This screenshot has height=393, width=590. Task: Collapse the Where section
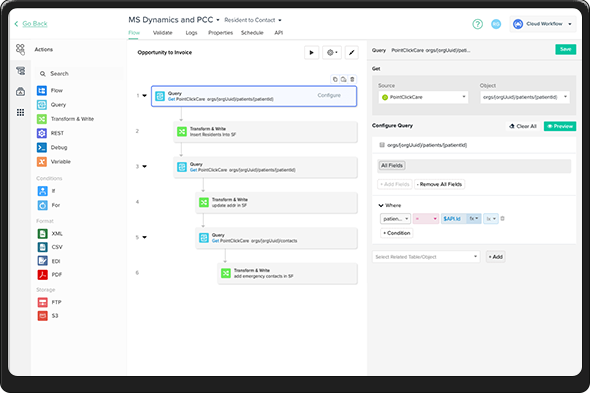click(381, 206)
